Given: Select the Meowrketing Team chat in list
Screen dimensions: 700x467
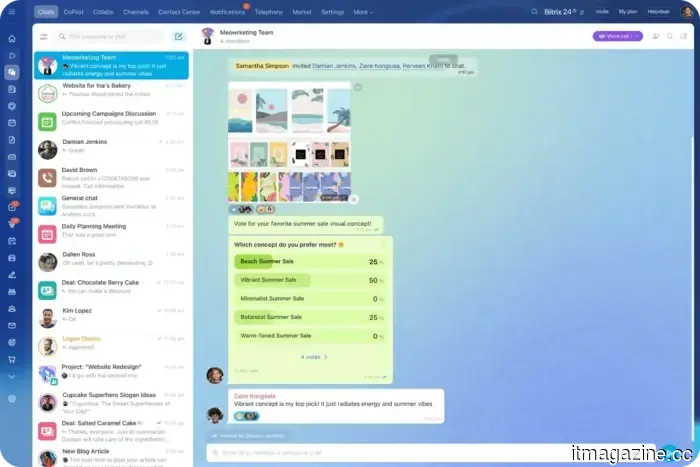Looking at the screenshot, I should 112,65.
